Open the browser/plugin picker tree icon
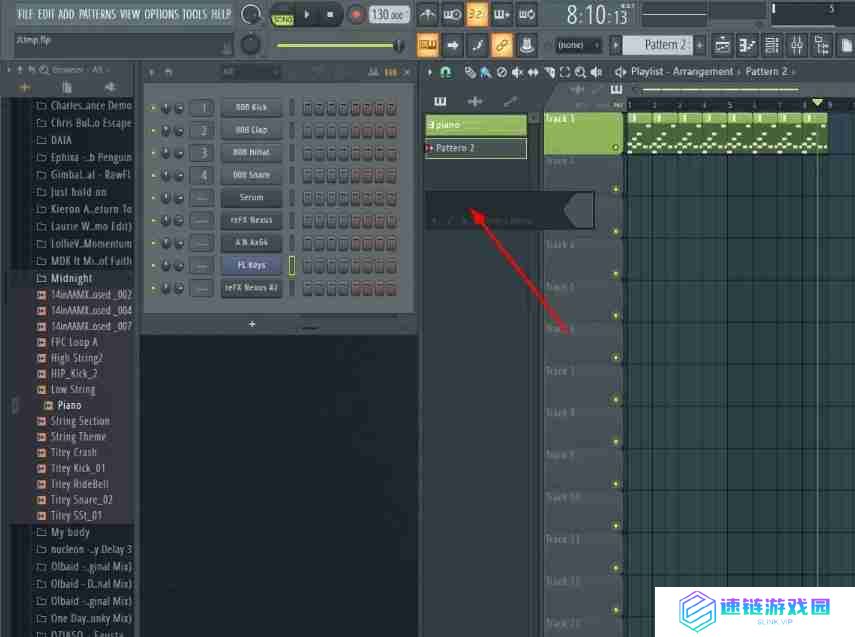855x637 pixels. (x=822, y=45)
